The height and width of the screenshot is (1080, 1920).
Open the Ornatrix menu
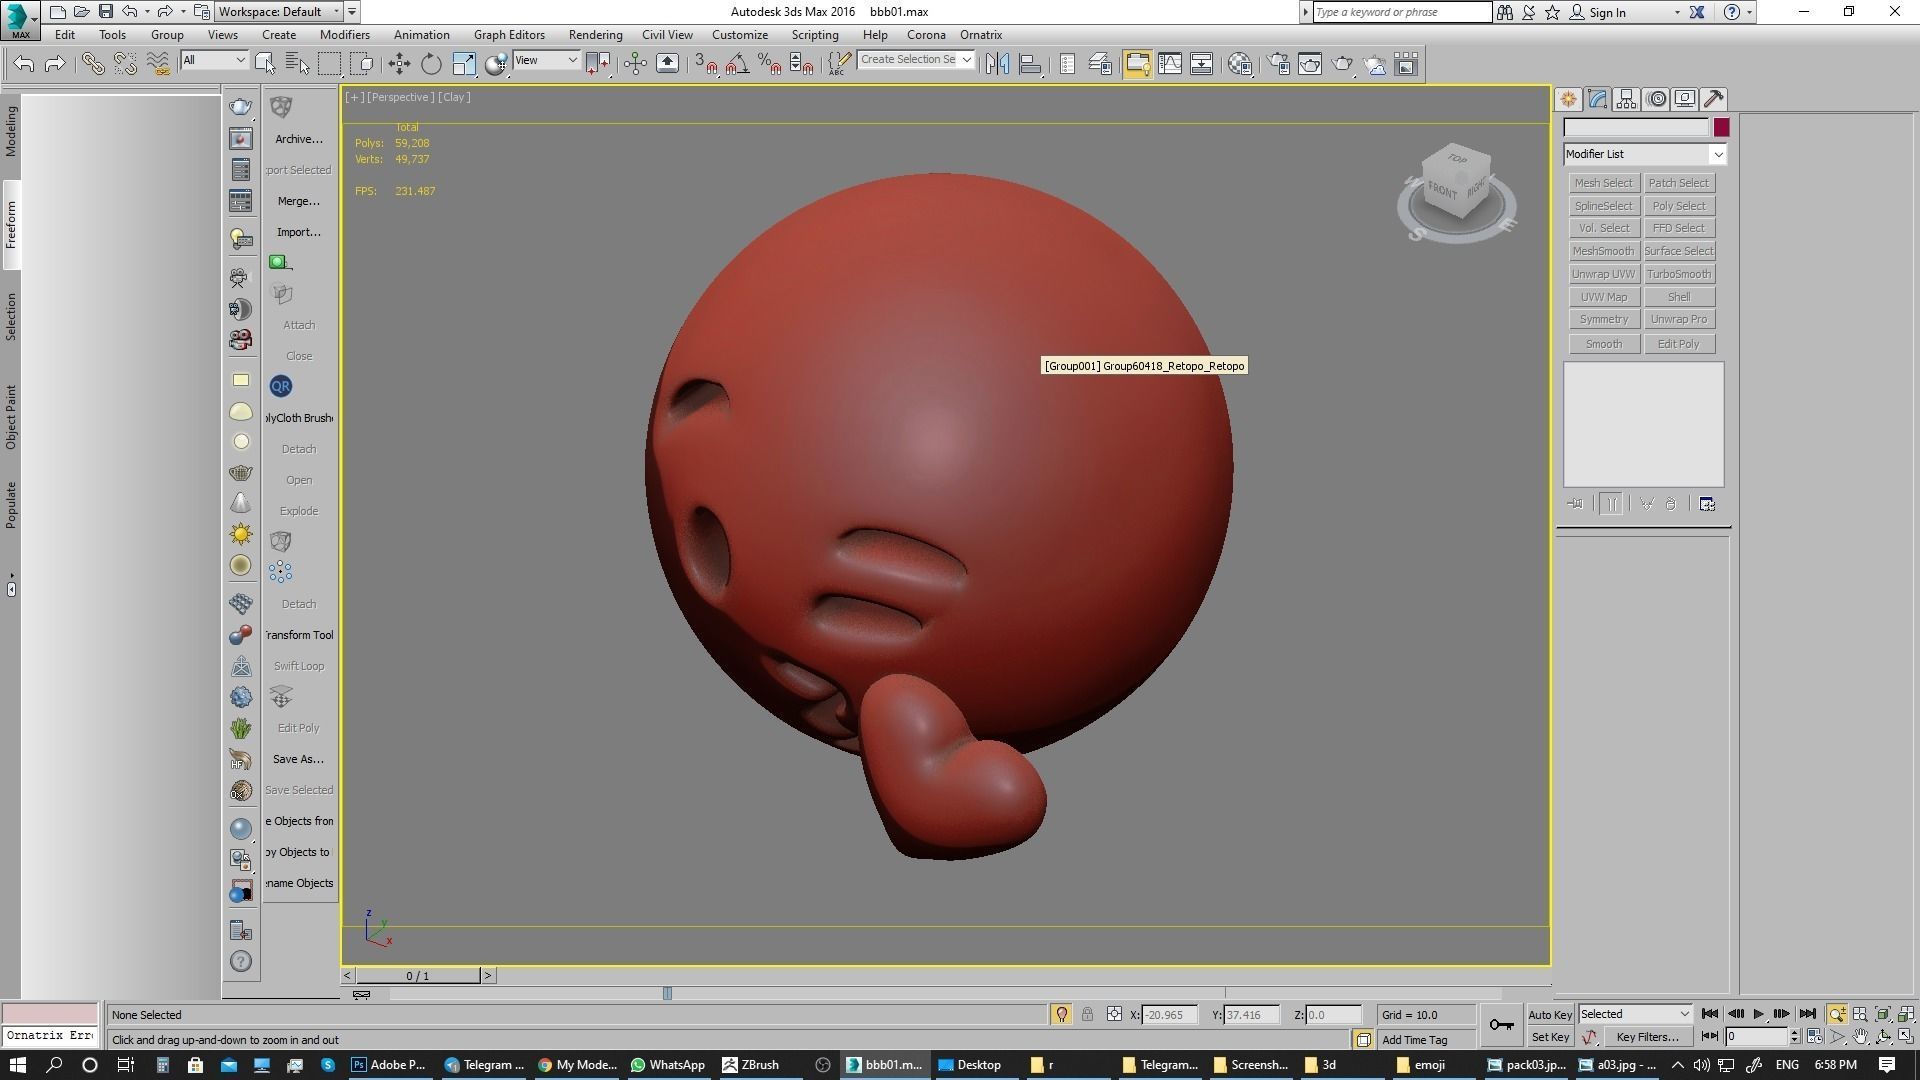tap(981, 34)
